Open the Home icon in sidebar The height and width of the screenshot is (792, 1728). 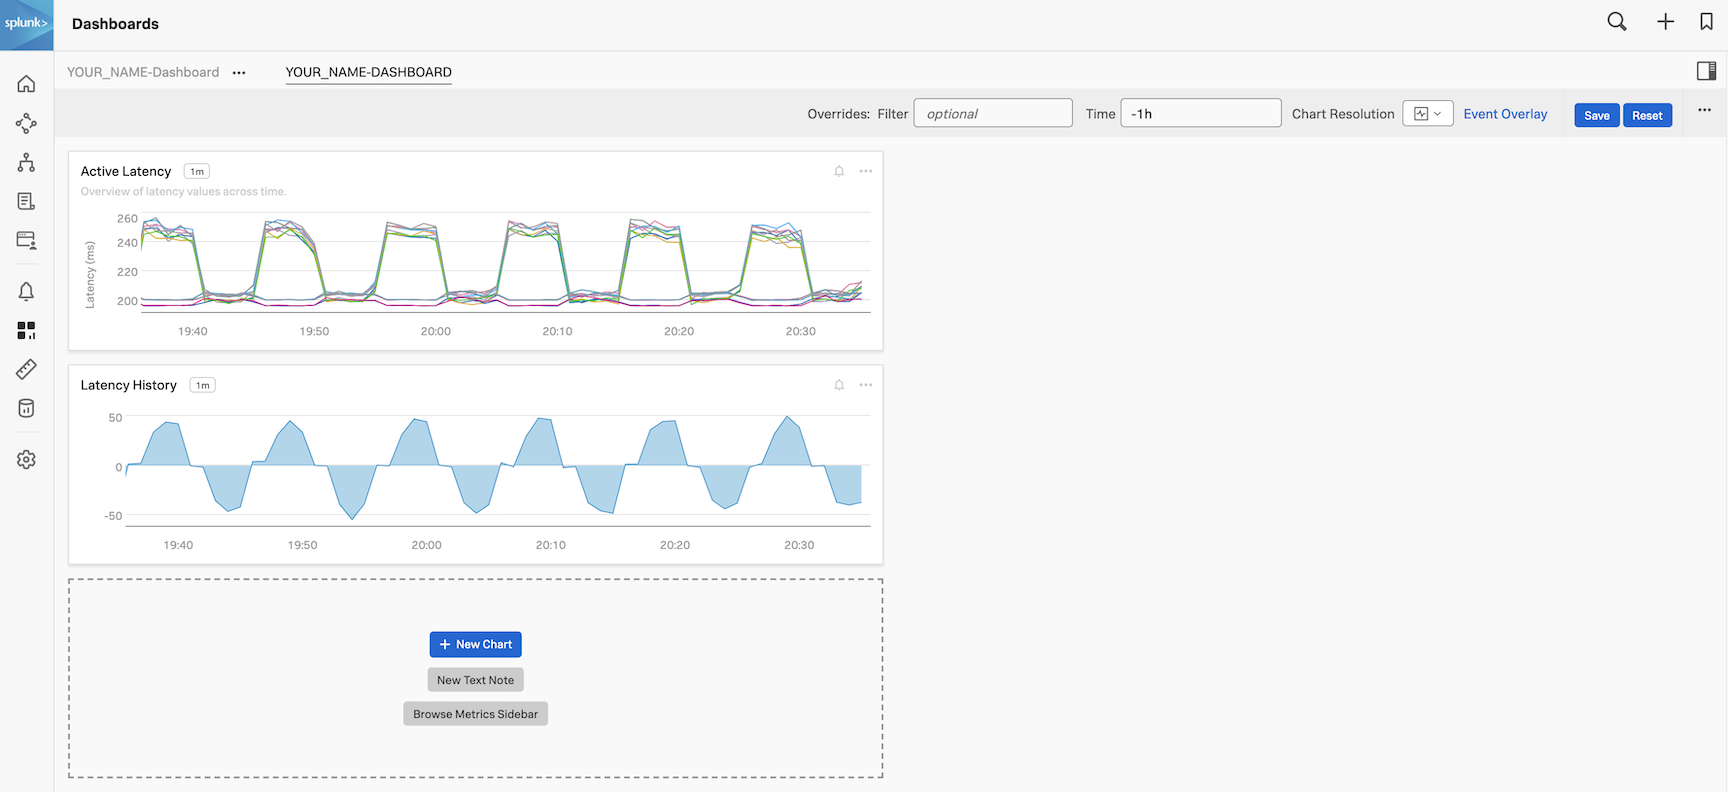(26, 84)
